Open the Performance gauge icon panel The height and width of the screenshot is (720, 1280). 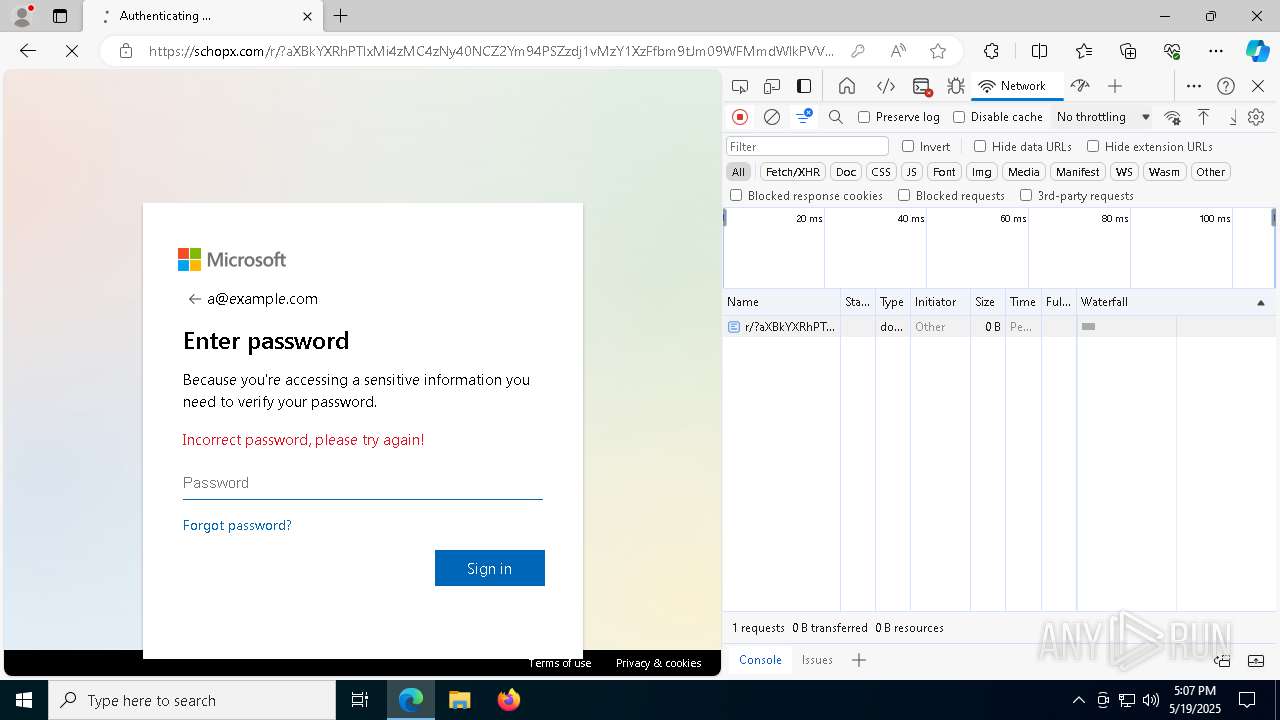[1079, 86]
